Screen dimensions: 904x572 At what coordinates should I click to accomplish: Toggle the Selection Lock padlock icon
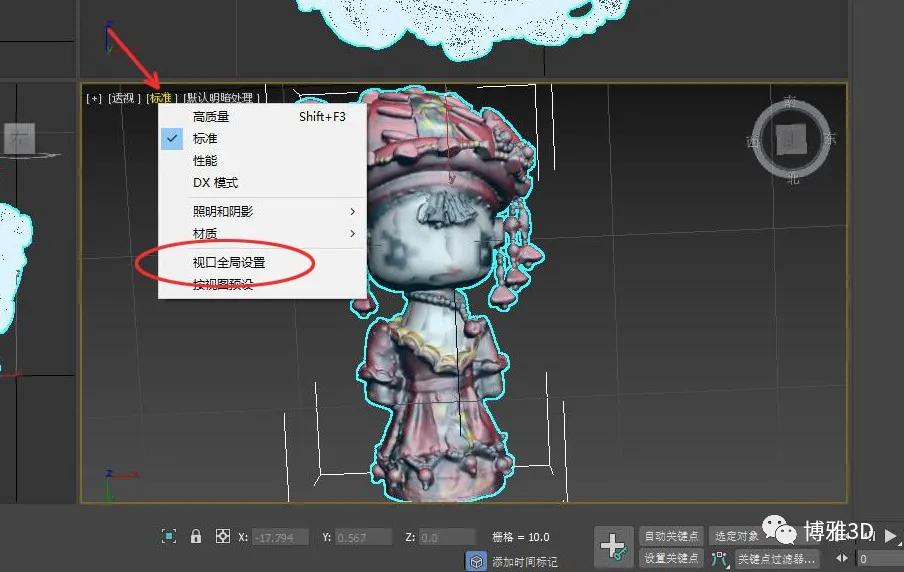(x=196, y=536)
